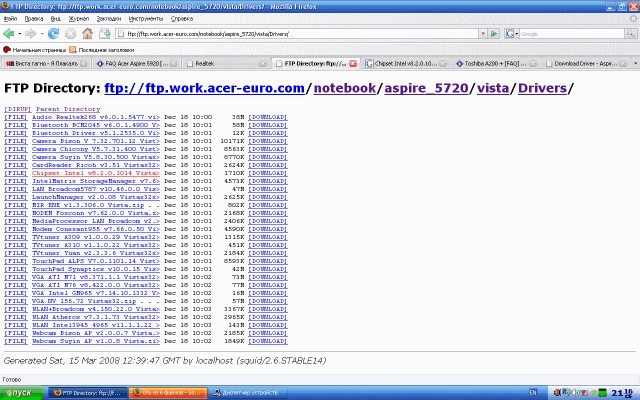Click DOWNLOAD for the VGA Intel GM965 row
The height and width of the screenshot is (400, 640).
pos(268,293)
